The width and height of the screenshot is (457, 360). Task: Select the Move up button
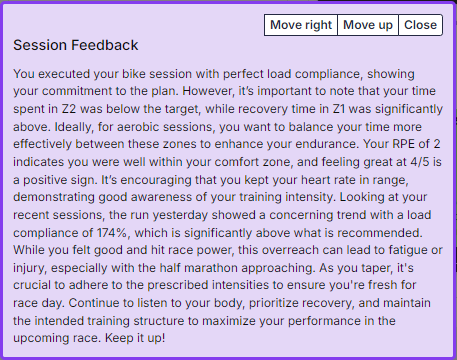click(x=368, y=25)
